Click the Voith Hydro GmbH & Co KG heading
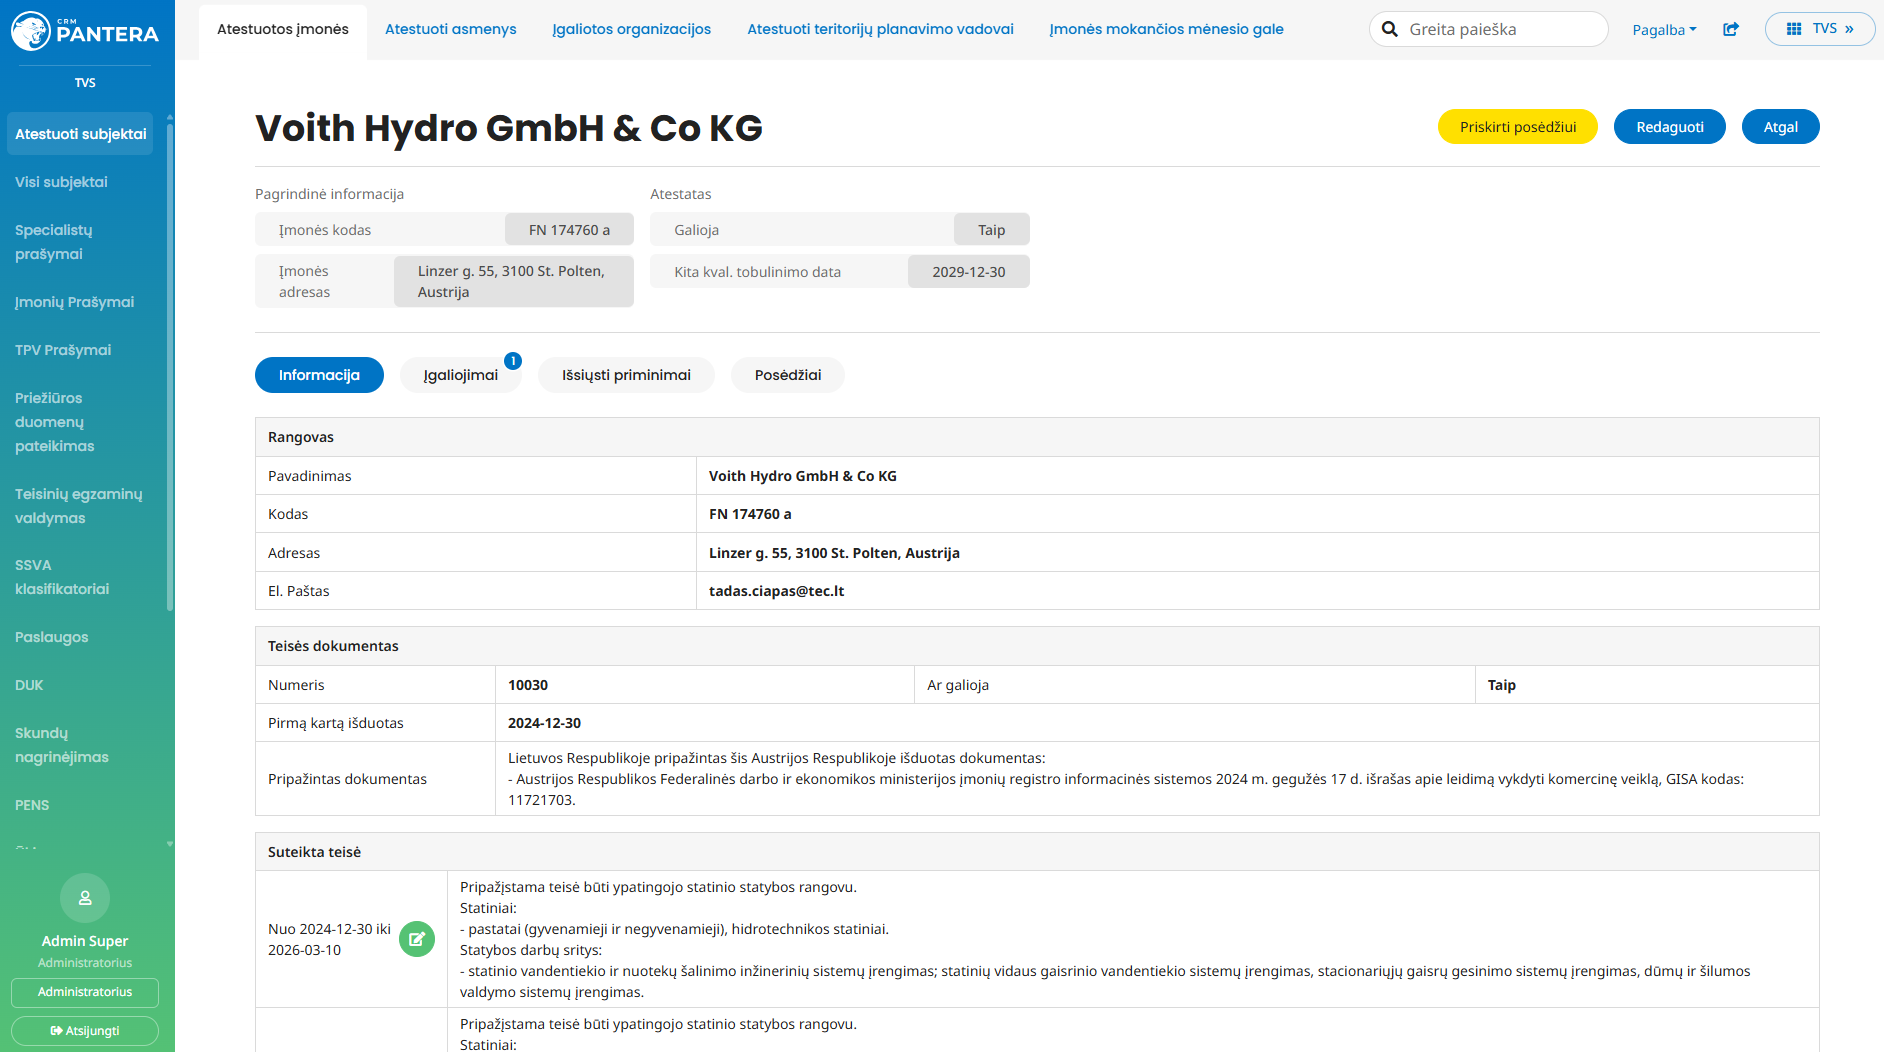The width and height of the screenshot is (1884, 1052). [509, 128]
